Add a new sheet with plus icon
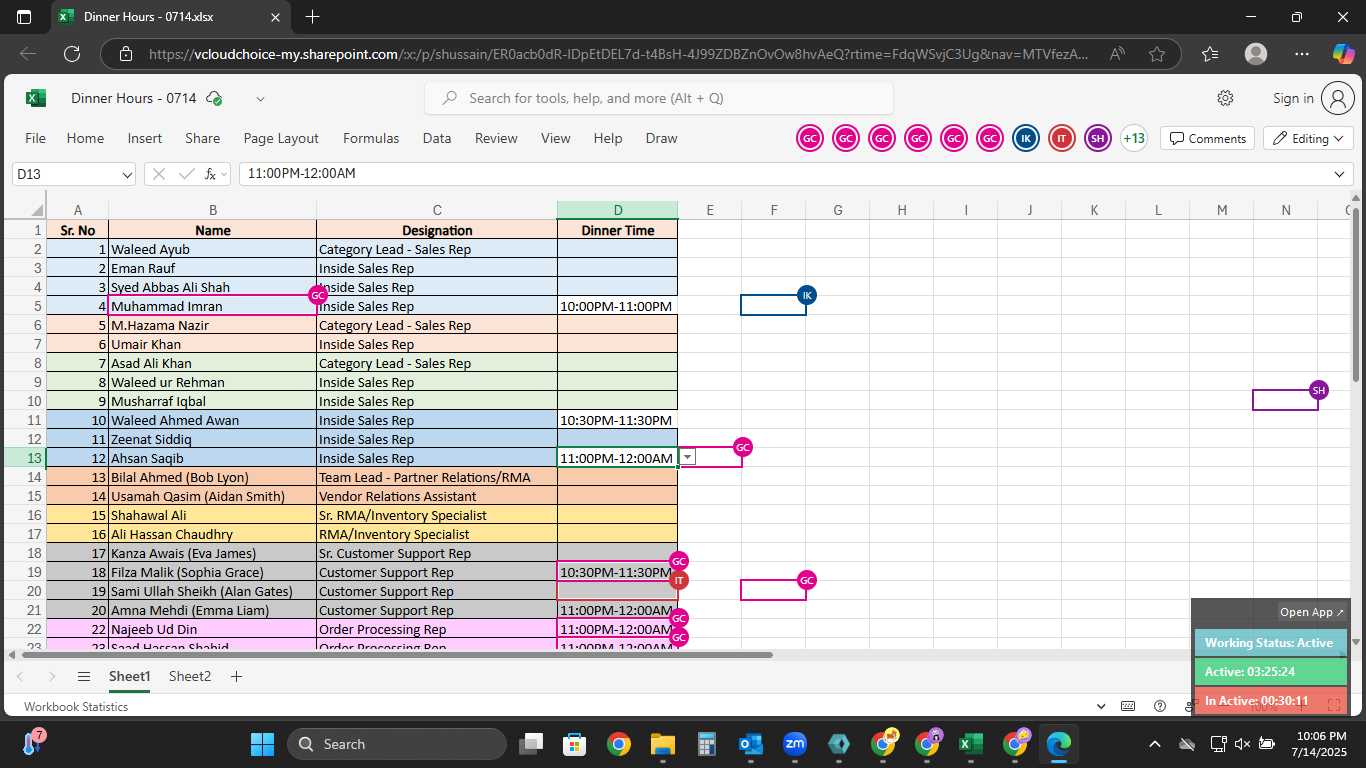This screenshot has height=768, width=1366. (x=236, y=677)
